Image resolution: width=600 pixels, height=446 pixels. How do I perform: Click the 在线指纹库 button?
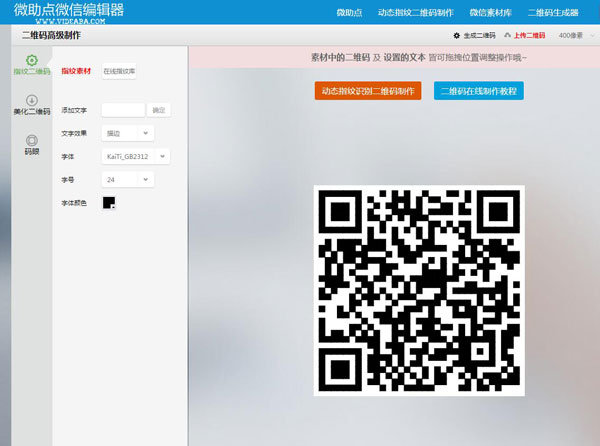[119, 71]
